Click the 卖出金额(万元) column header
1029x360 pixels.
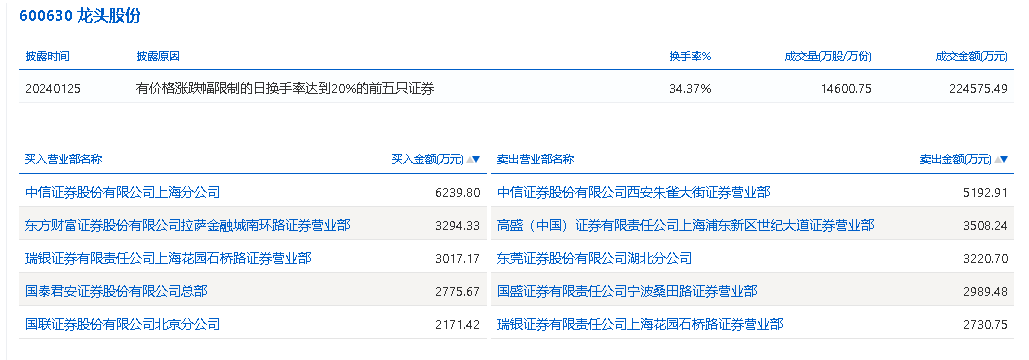tap(956, 159)
